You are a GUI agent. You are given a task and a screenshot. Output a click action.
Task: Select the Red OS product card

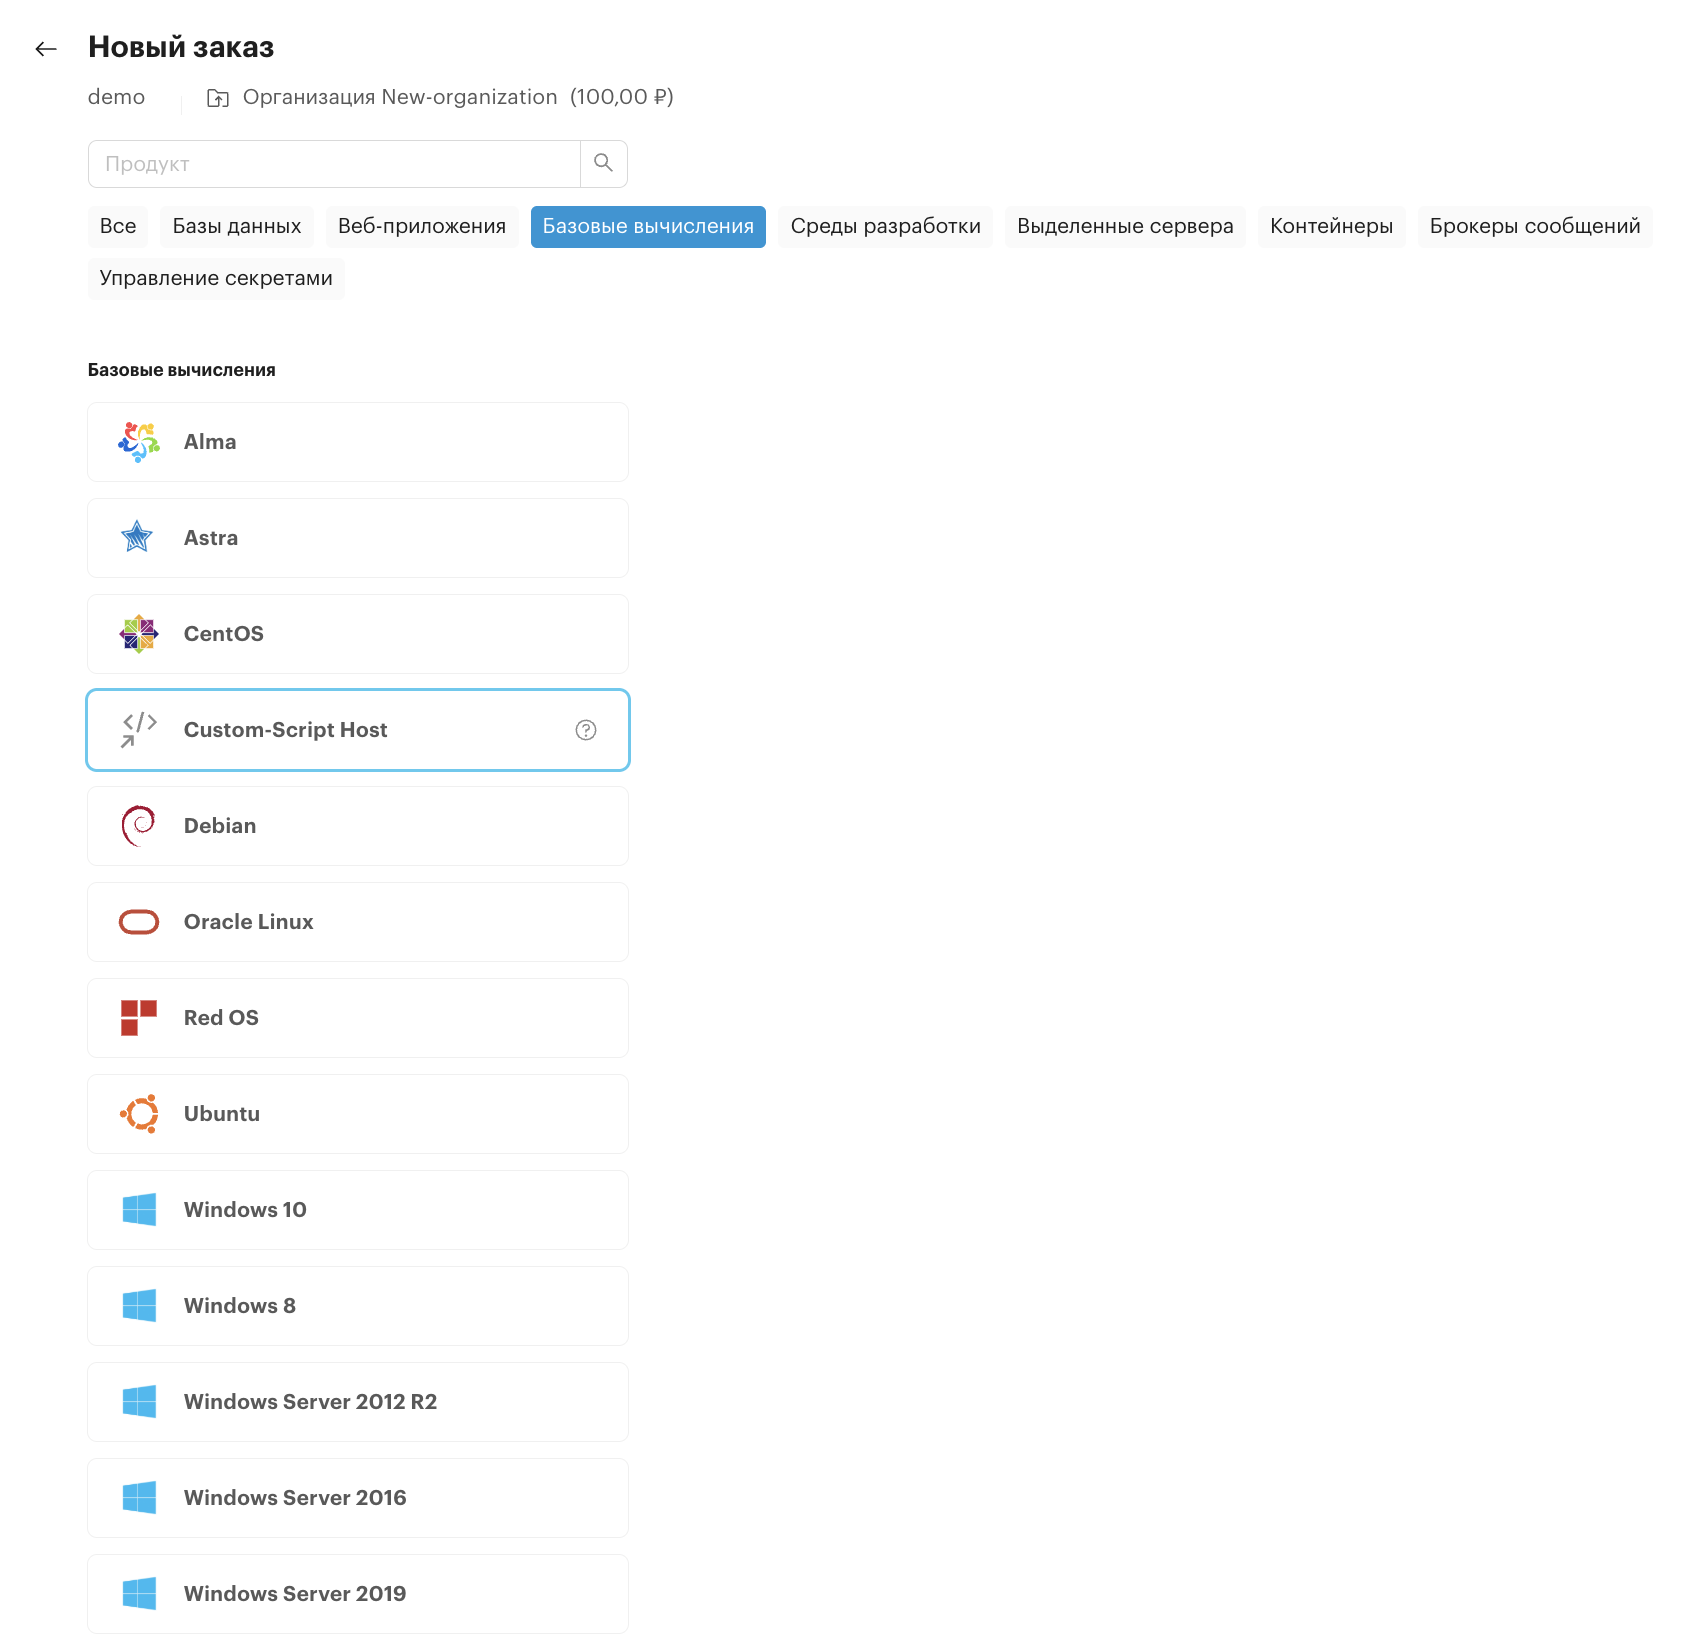coord(358,1018)
